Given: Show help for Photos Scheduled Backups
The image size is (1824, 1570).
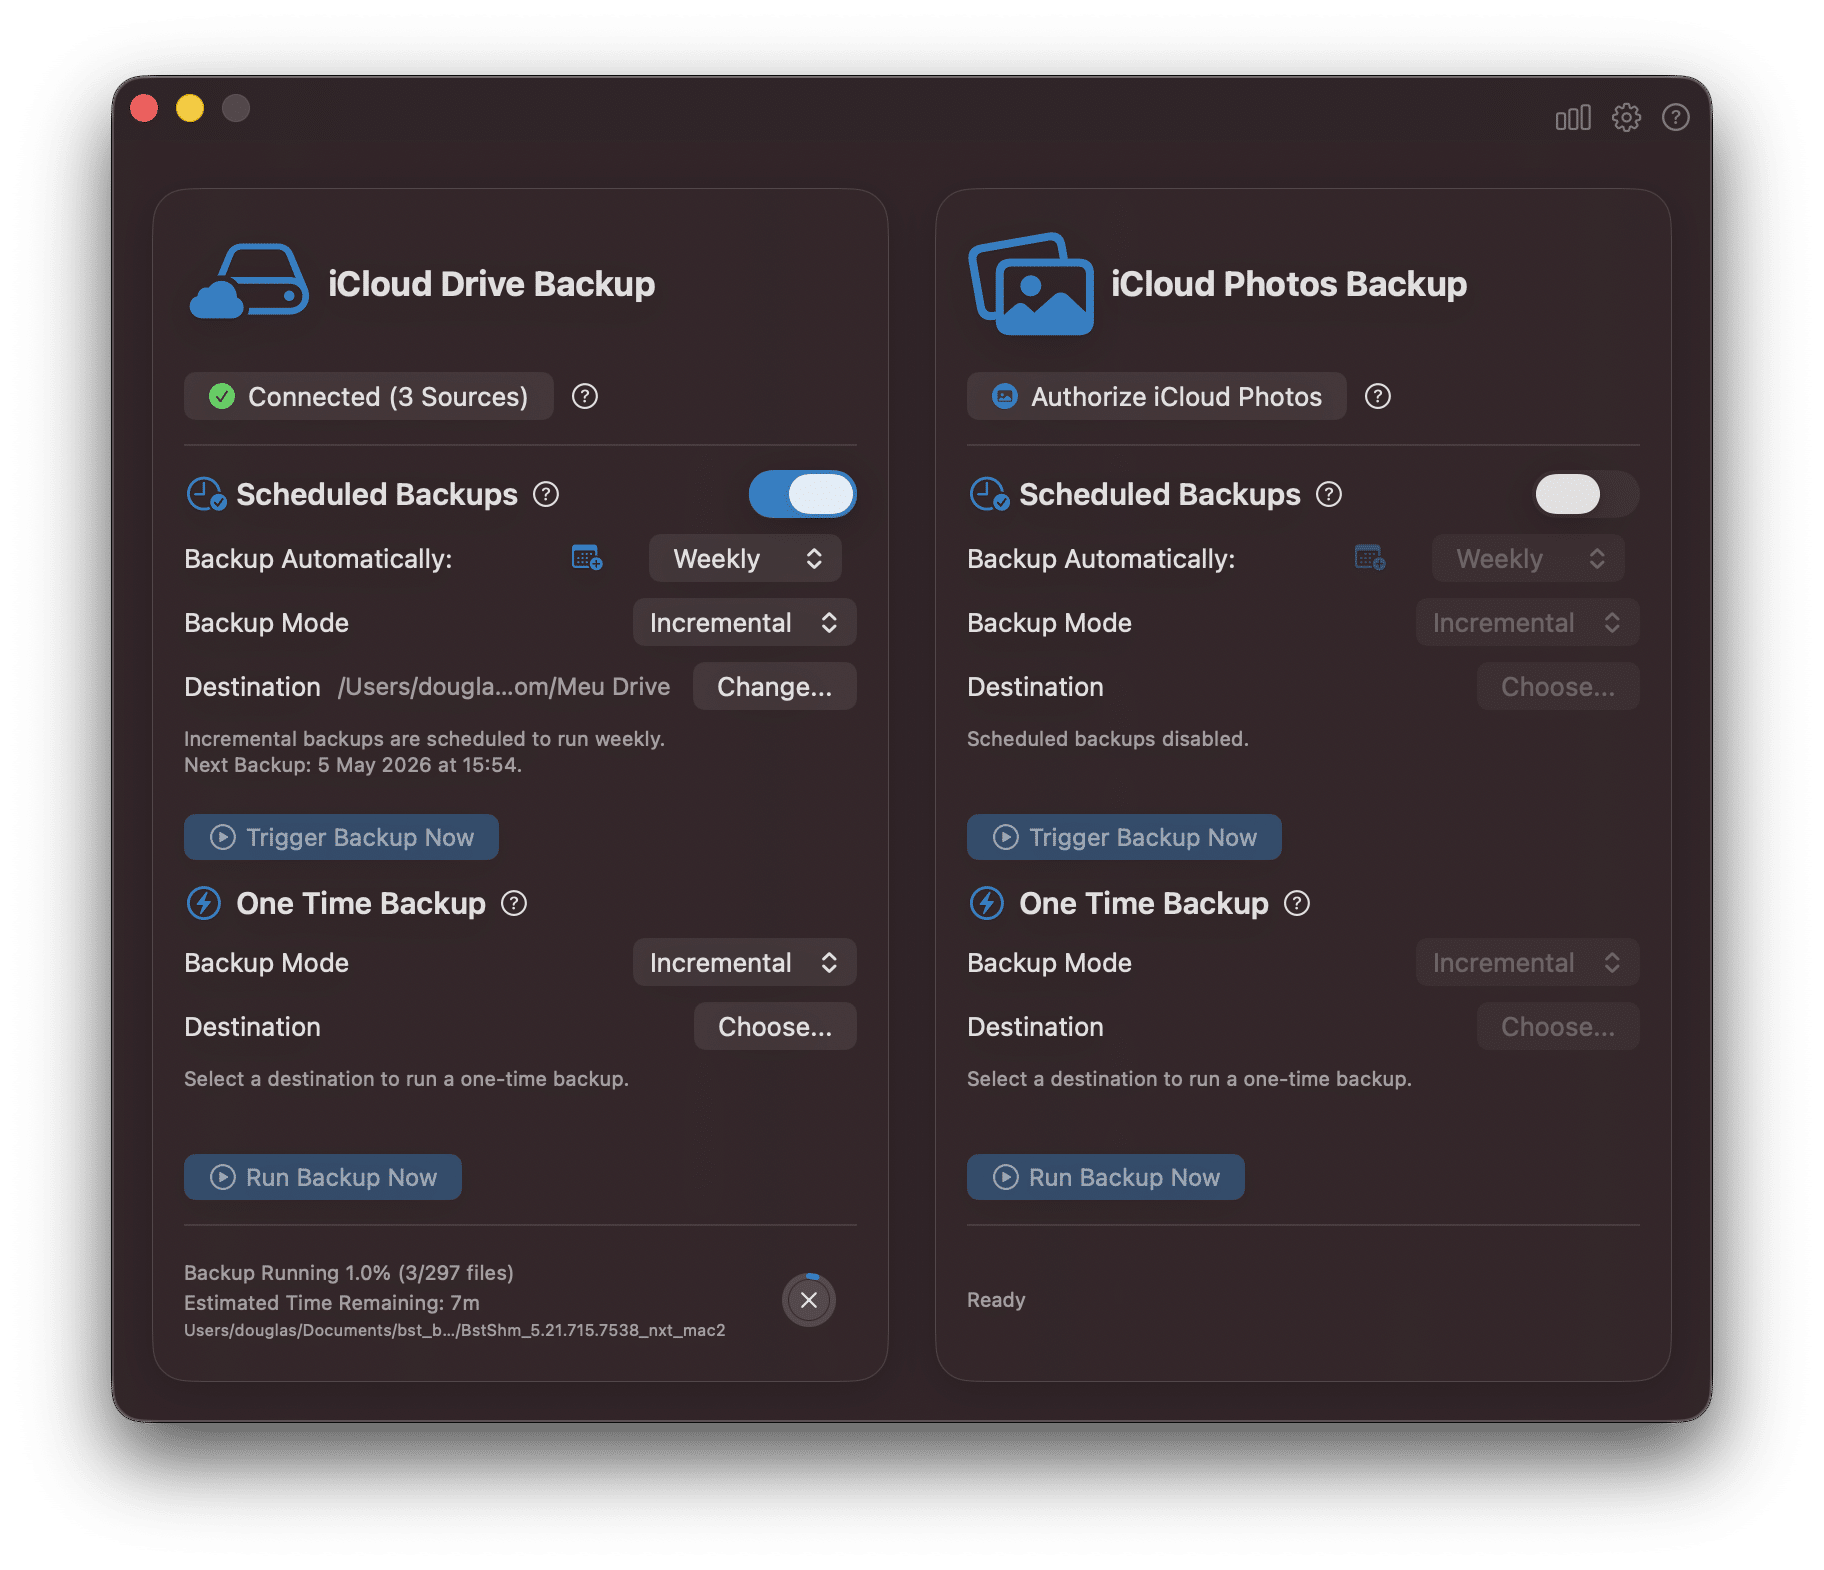Looking at the screenshot, I should pyautogui.click(x=1328, y=494).
